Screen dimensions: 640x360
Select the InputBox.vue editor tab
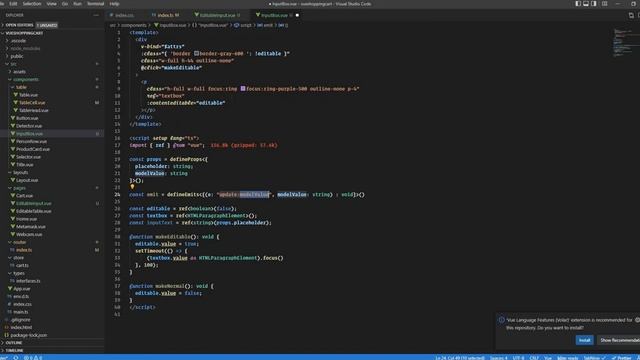[274, 15]
